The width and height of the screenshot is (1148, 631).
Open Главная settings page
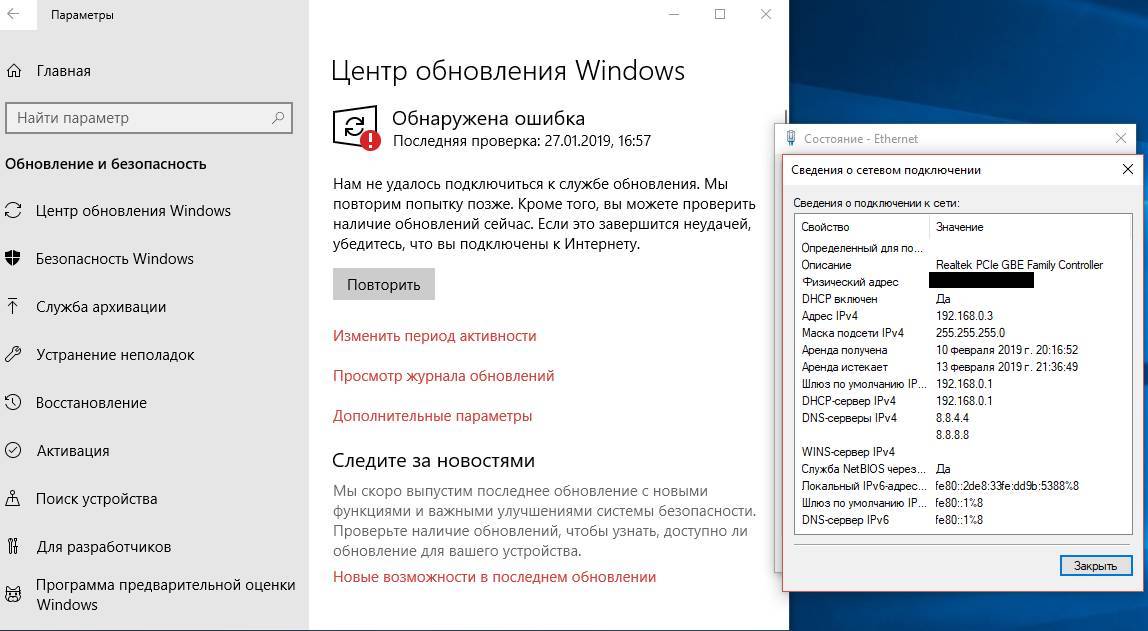coord(64,71)
